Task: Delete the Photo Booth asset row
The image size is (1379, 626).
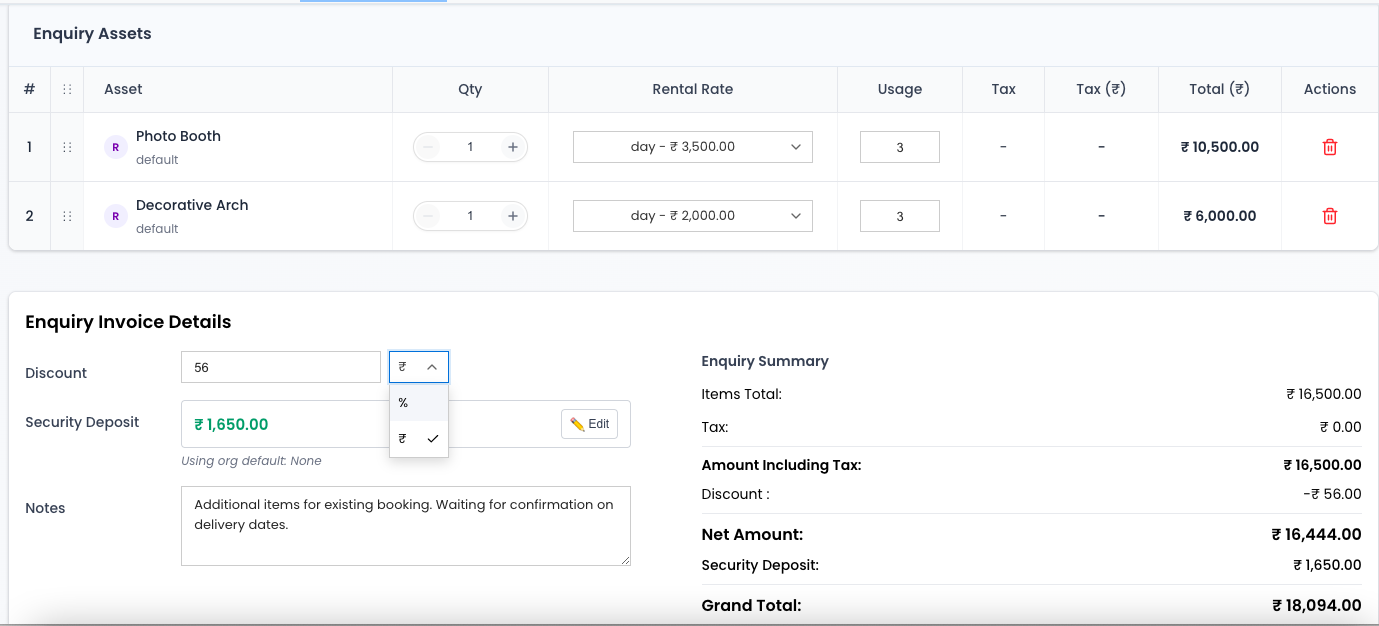Action: coord(1329,146)
